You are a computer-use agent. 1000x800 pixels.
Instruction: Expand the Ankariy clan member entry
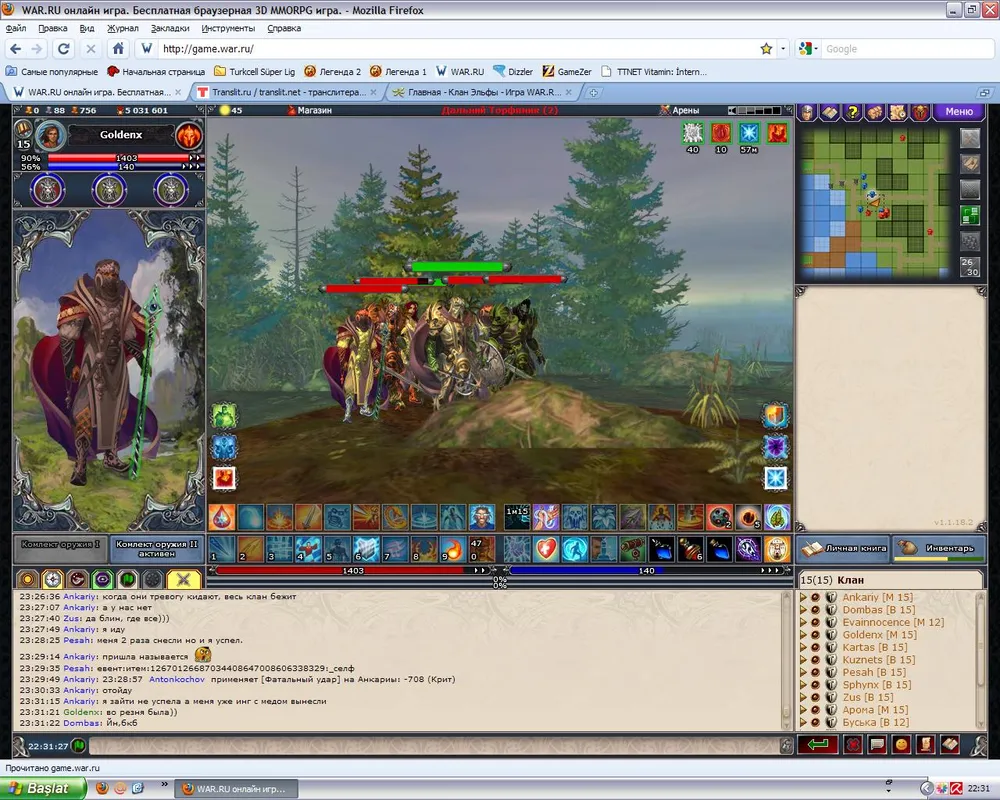[803, 598]
